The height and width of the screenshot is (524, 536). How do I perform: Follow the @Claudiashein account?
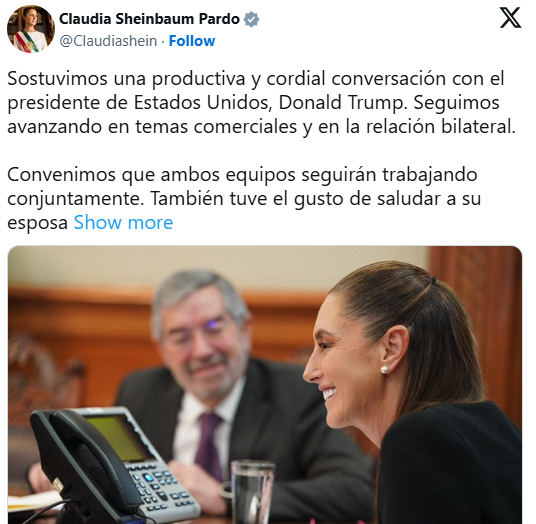[192, 41]
